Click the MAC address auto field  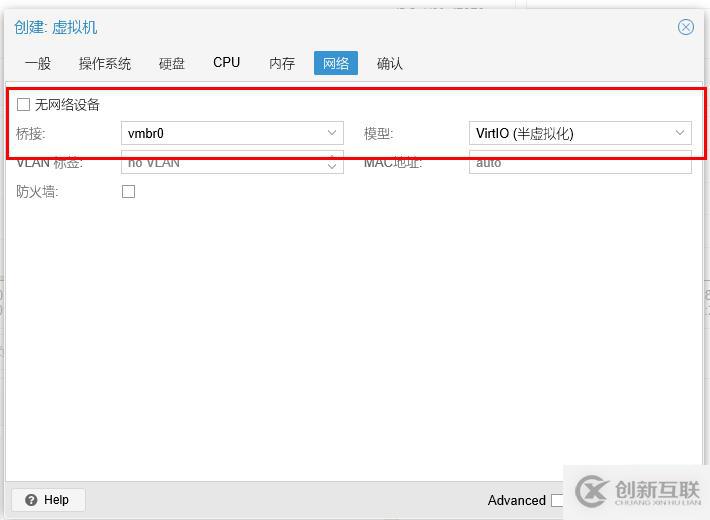(580, 162)
